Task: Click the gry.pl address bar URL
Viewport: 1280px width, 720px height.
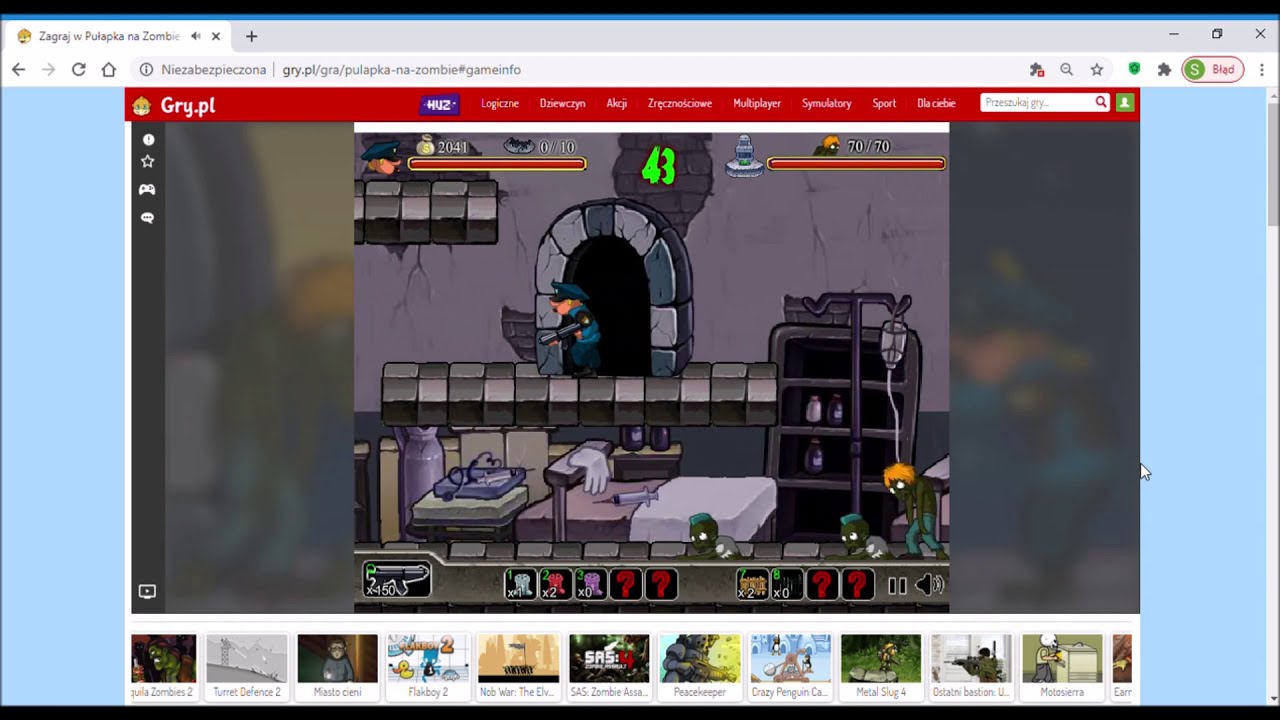Action: (x=401, y=70)
